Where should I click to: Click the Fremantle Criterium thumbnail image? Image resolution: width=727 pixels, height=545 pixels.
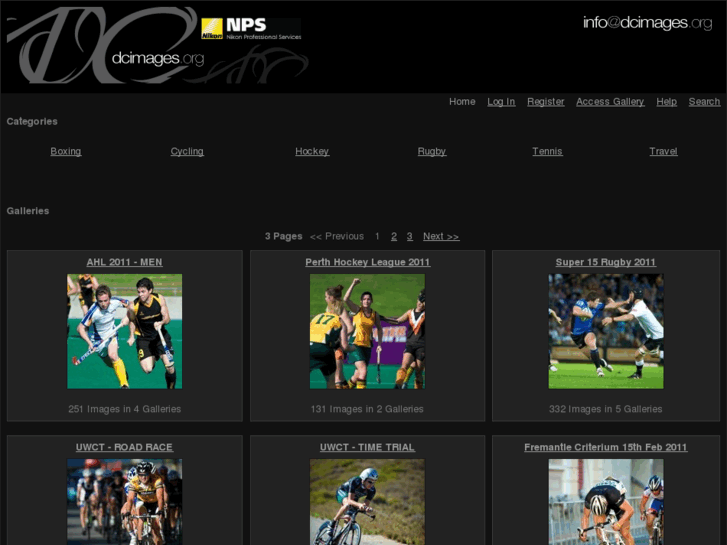606,502
